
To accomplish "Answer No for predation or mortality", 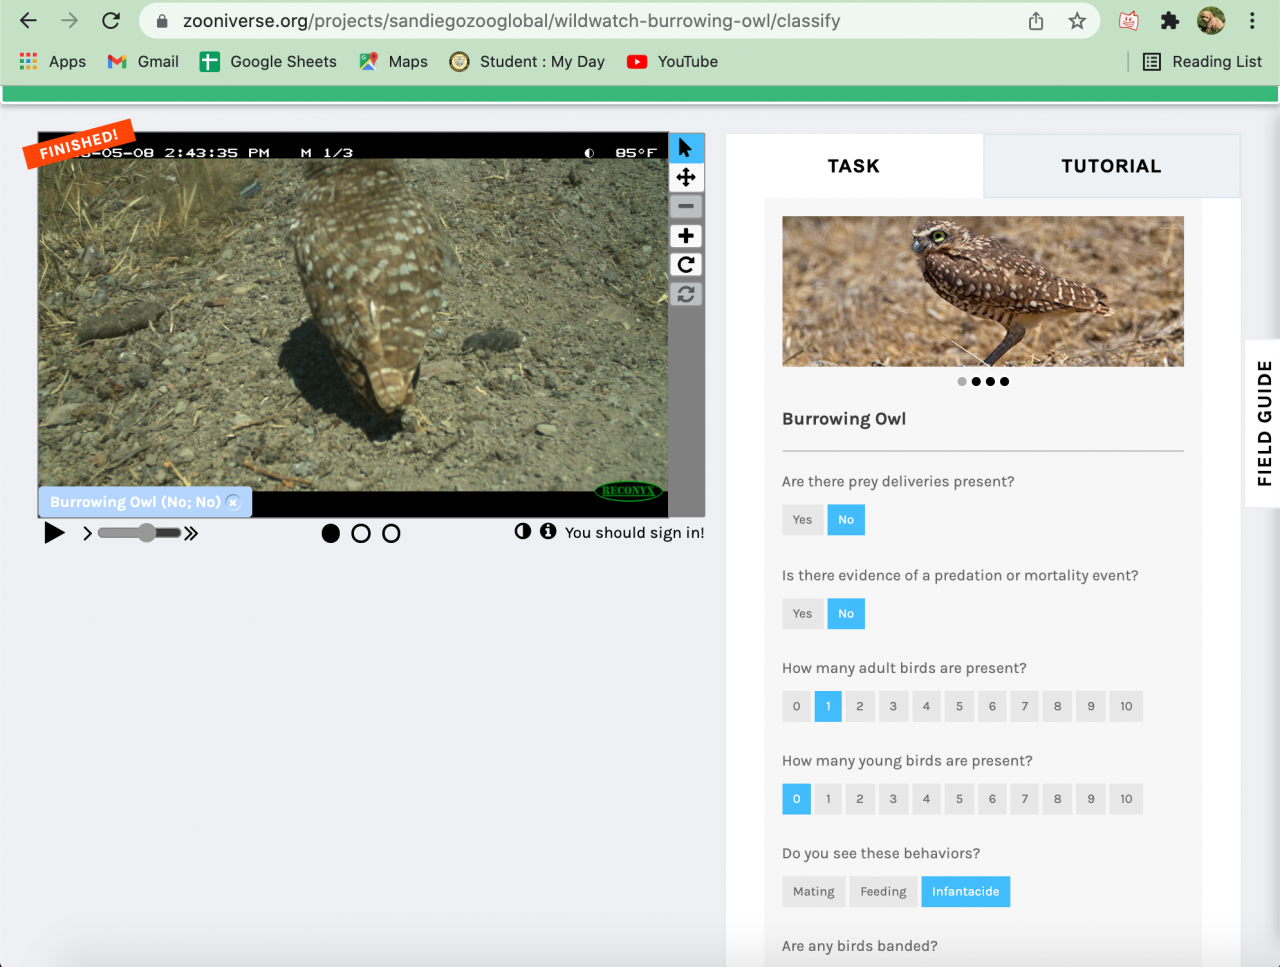I will pyautogui.click(x=846, y=614).
